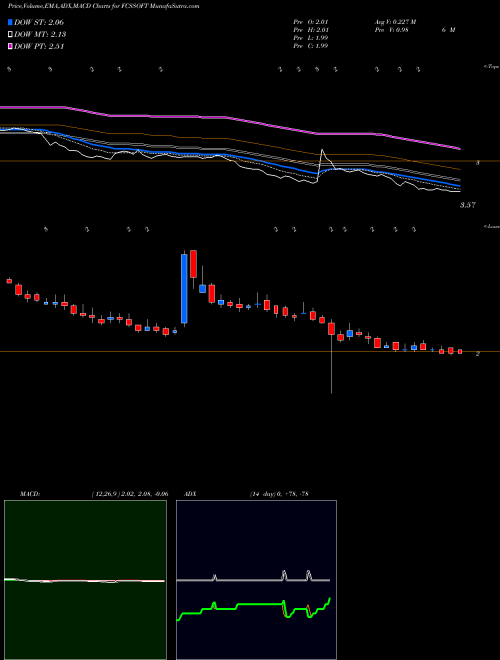Click the 'Pre O: 2.01' value
This screenshot has width=500, height=660.
(x=311, y=22)
